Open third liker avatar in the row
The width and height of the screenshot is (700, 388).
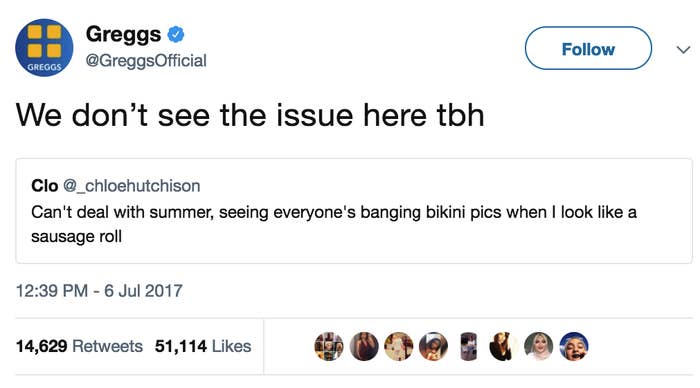click(399, 346)
